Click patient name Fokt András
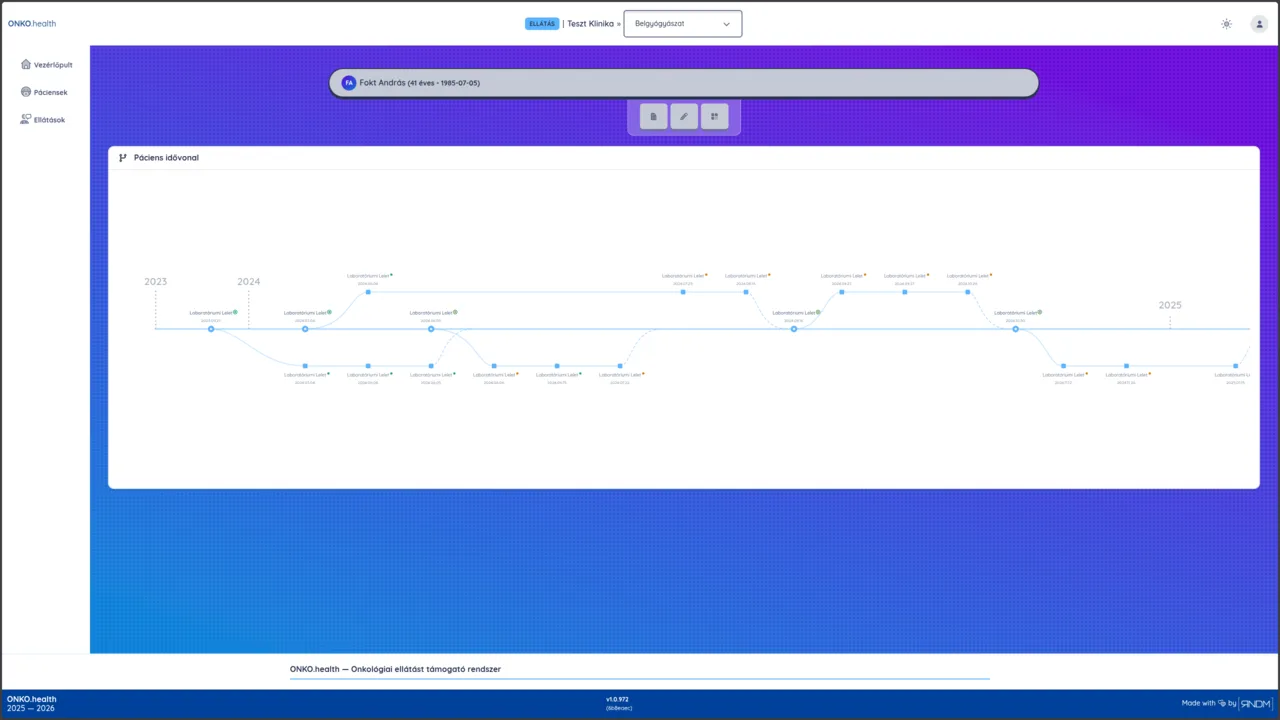This screenshot has height=720, width=1280. 382,83
